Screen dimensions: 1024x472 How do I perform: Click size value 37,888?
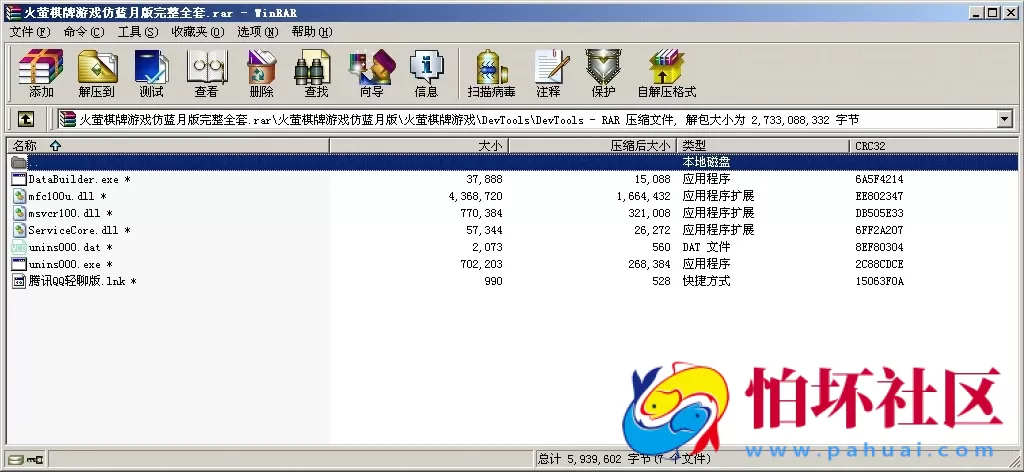(485, 179)
